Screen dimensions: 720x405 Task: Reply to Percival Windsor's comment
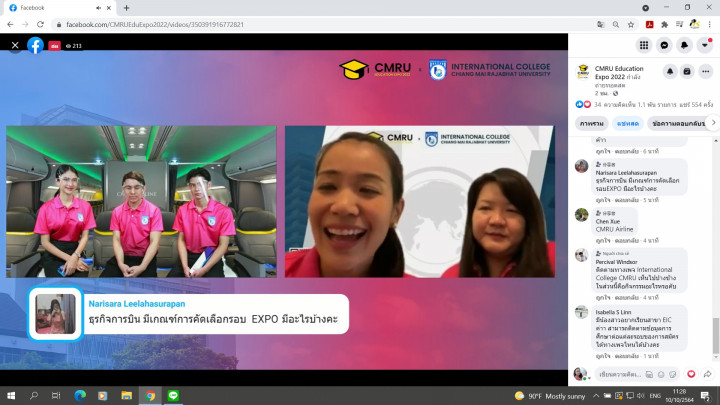(x=626, y=298)
